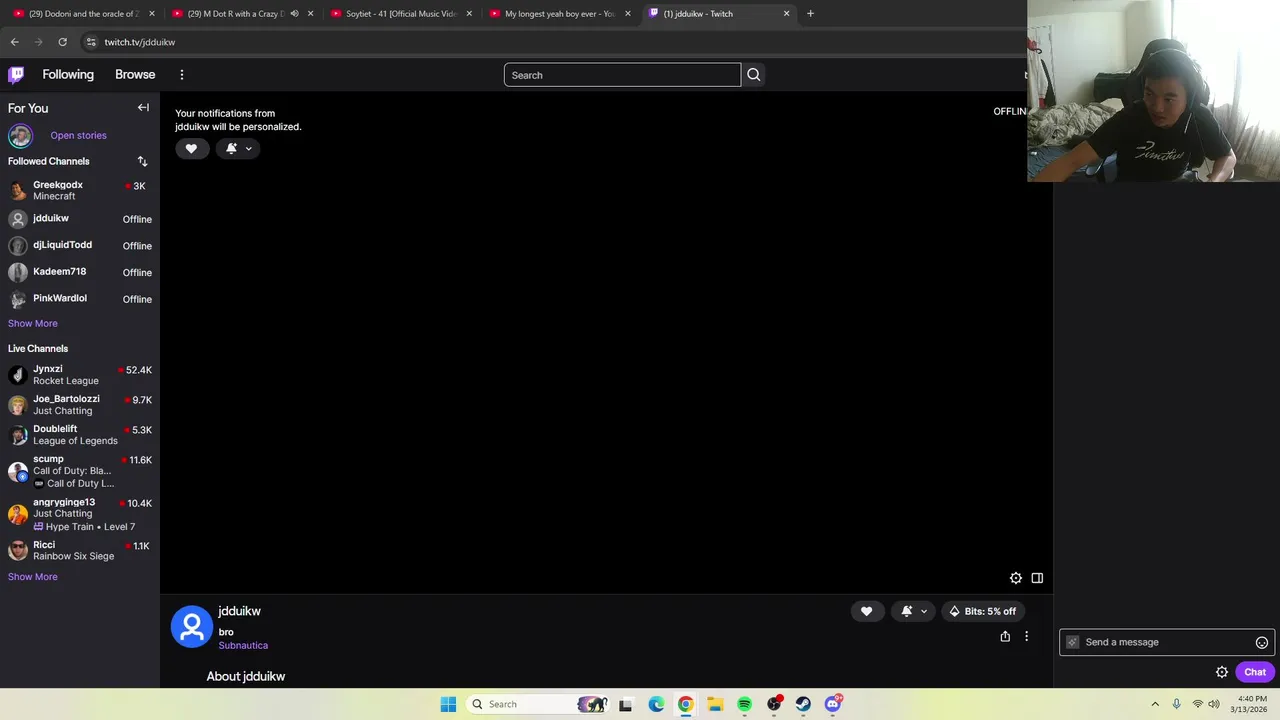Open the stories avatar icon
The width and height of the screenshot is (1280, 720).
click(20, 136)
